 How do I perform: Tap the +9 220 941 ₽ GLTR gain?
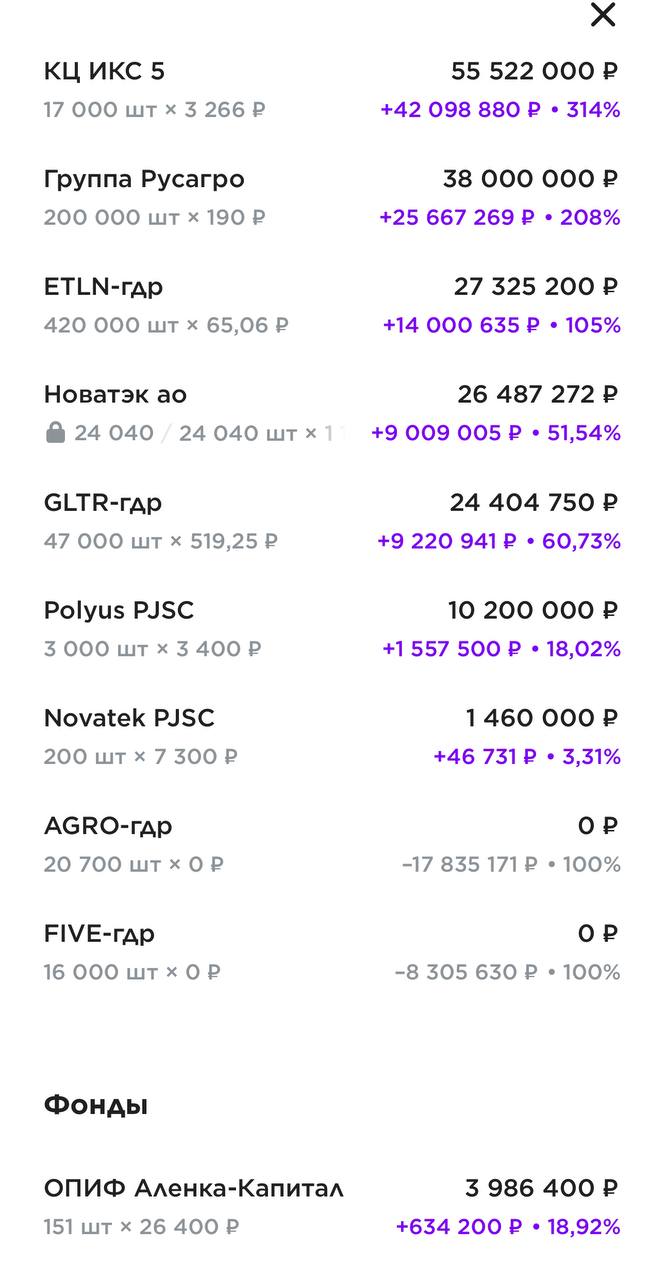point(447,541)
